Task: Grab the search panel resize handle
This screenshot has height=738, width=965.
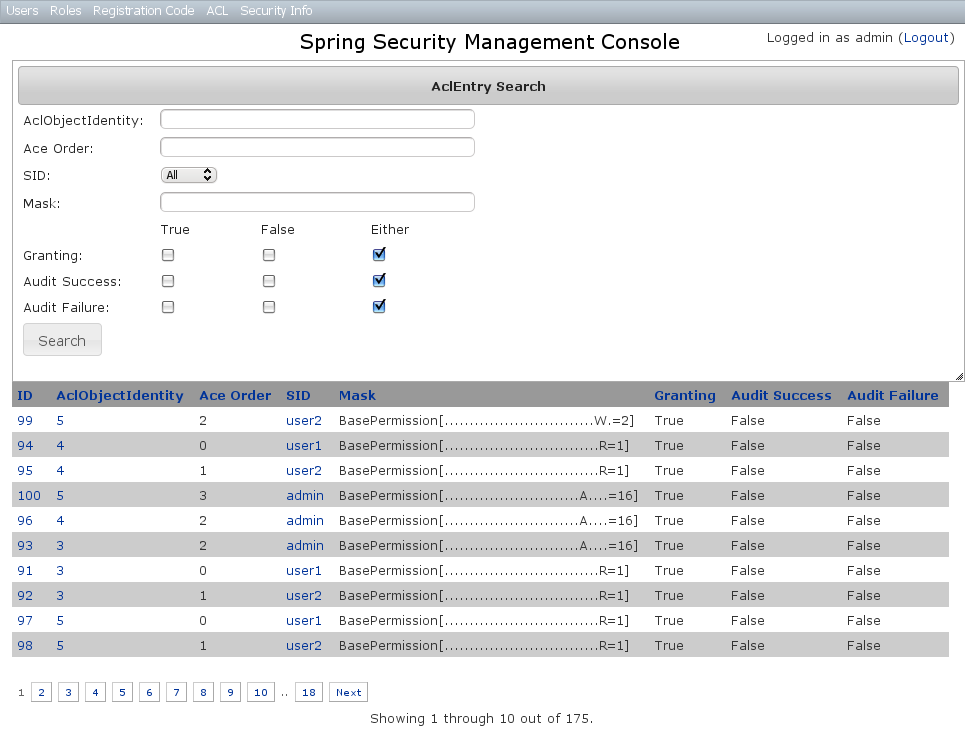Action: point(959,376)
